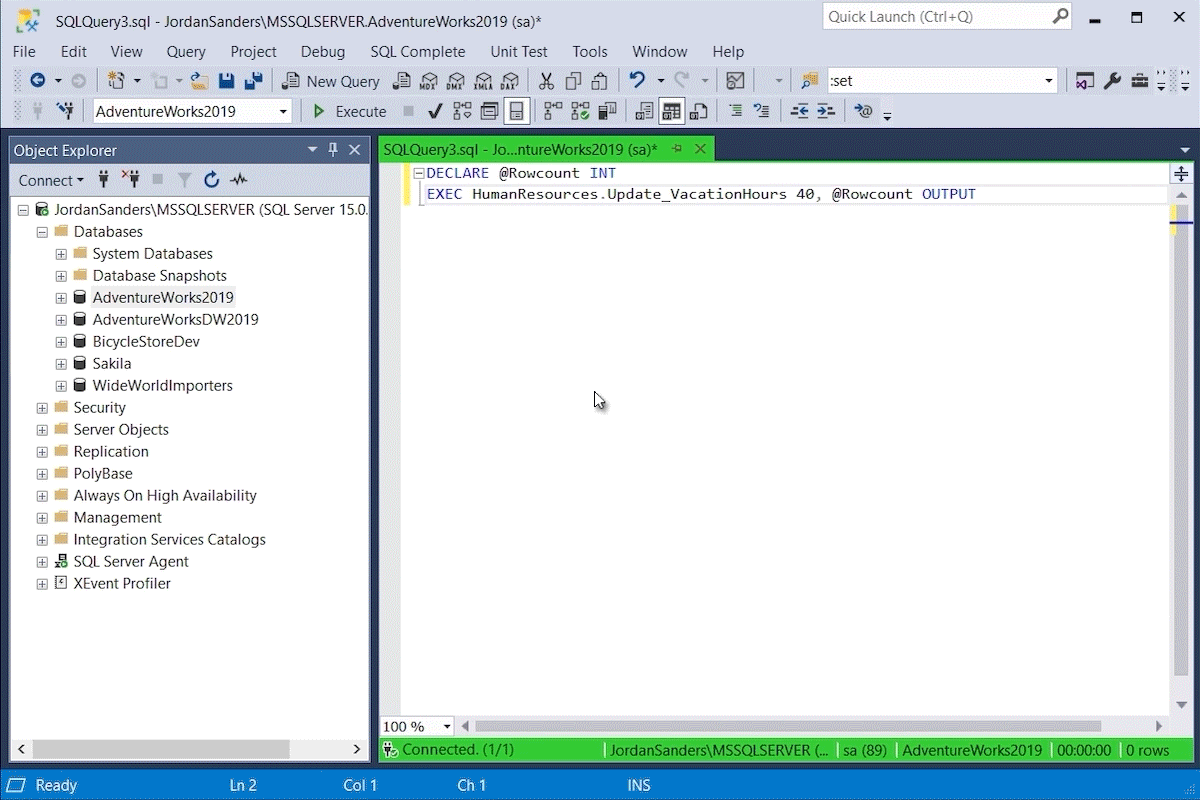Refresh the Object Explorer
Screen dimensions: 1200x800
click(211, 180)
